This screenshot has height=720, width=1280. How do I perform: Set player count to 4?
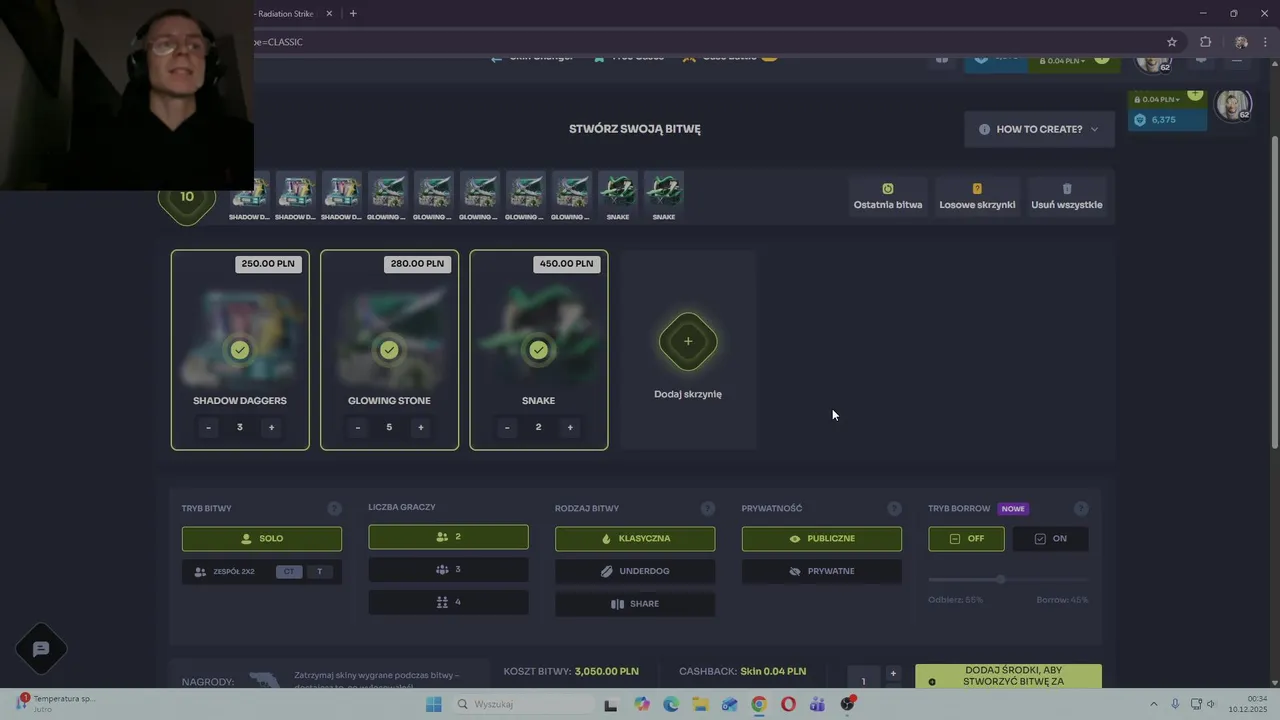coord(448,602)
